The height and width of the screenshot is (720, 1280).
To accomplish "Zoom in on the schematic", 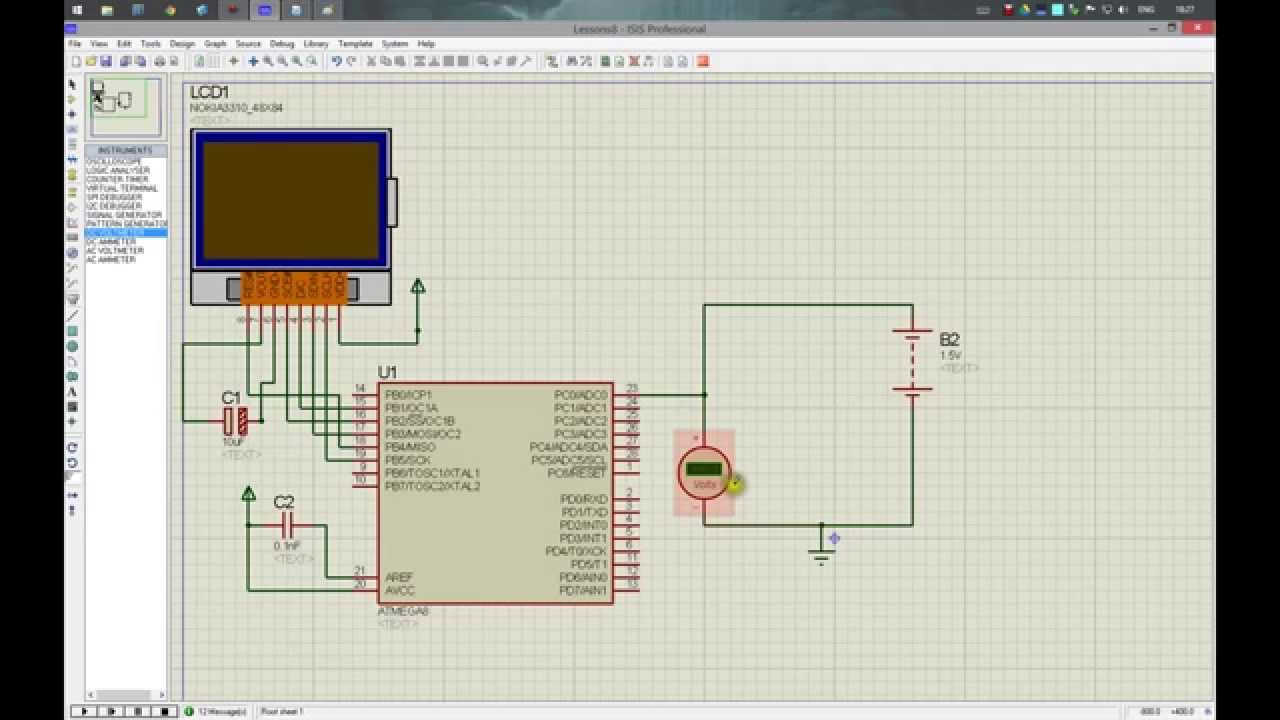I will coord(267,61).
